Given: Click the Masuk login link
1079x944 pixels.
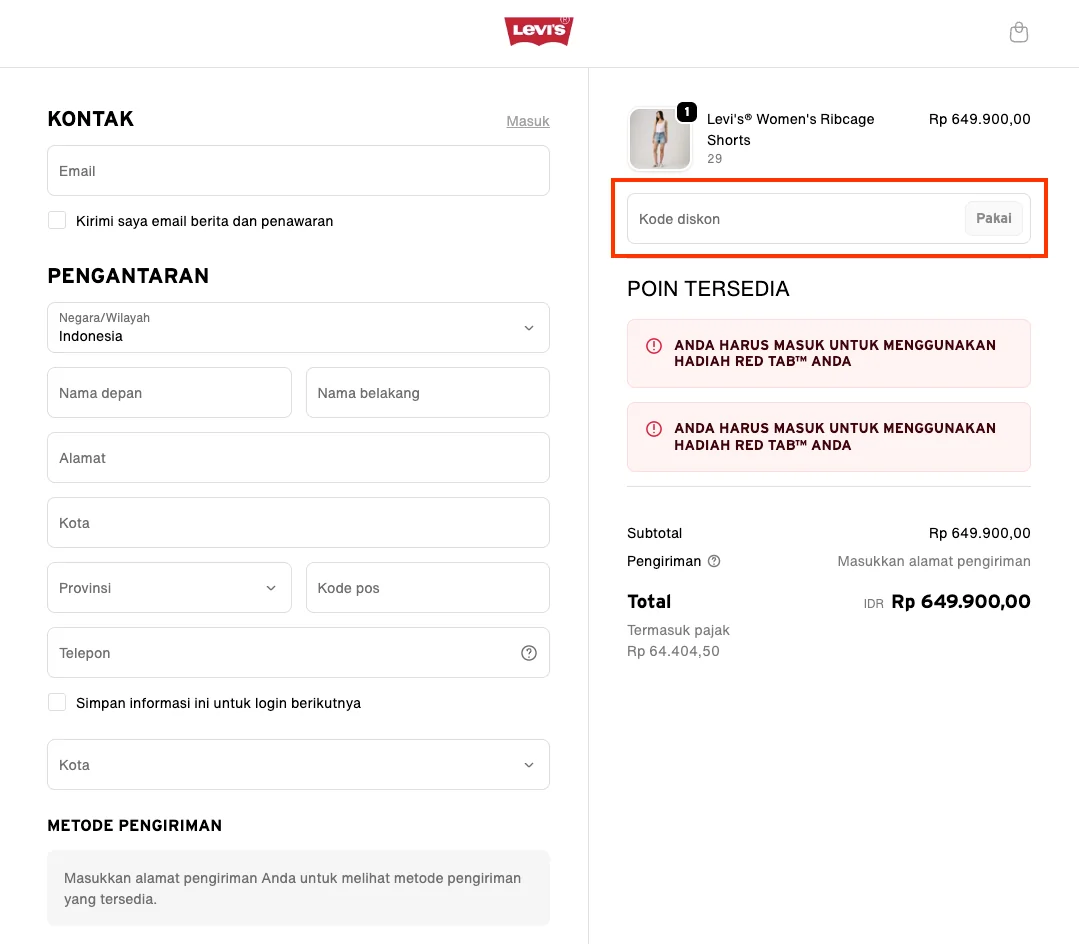Looking at the screenshot, I should tap(528, 121).
